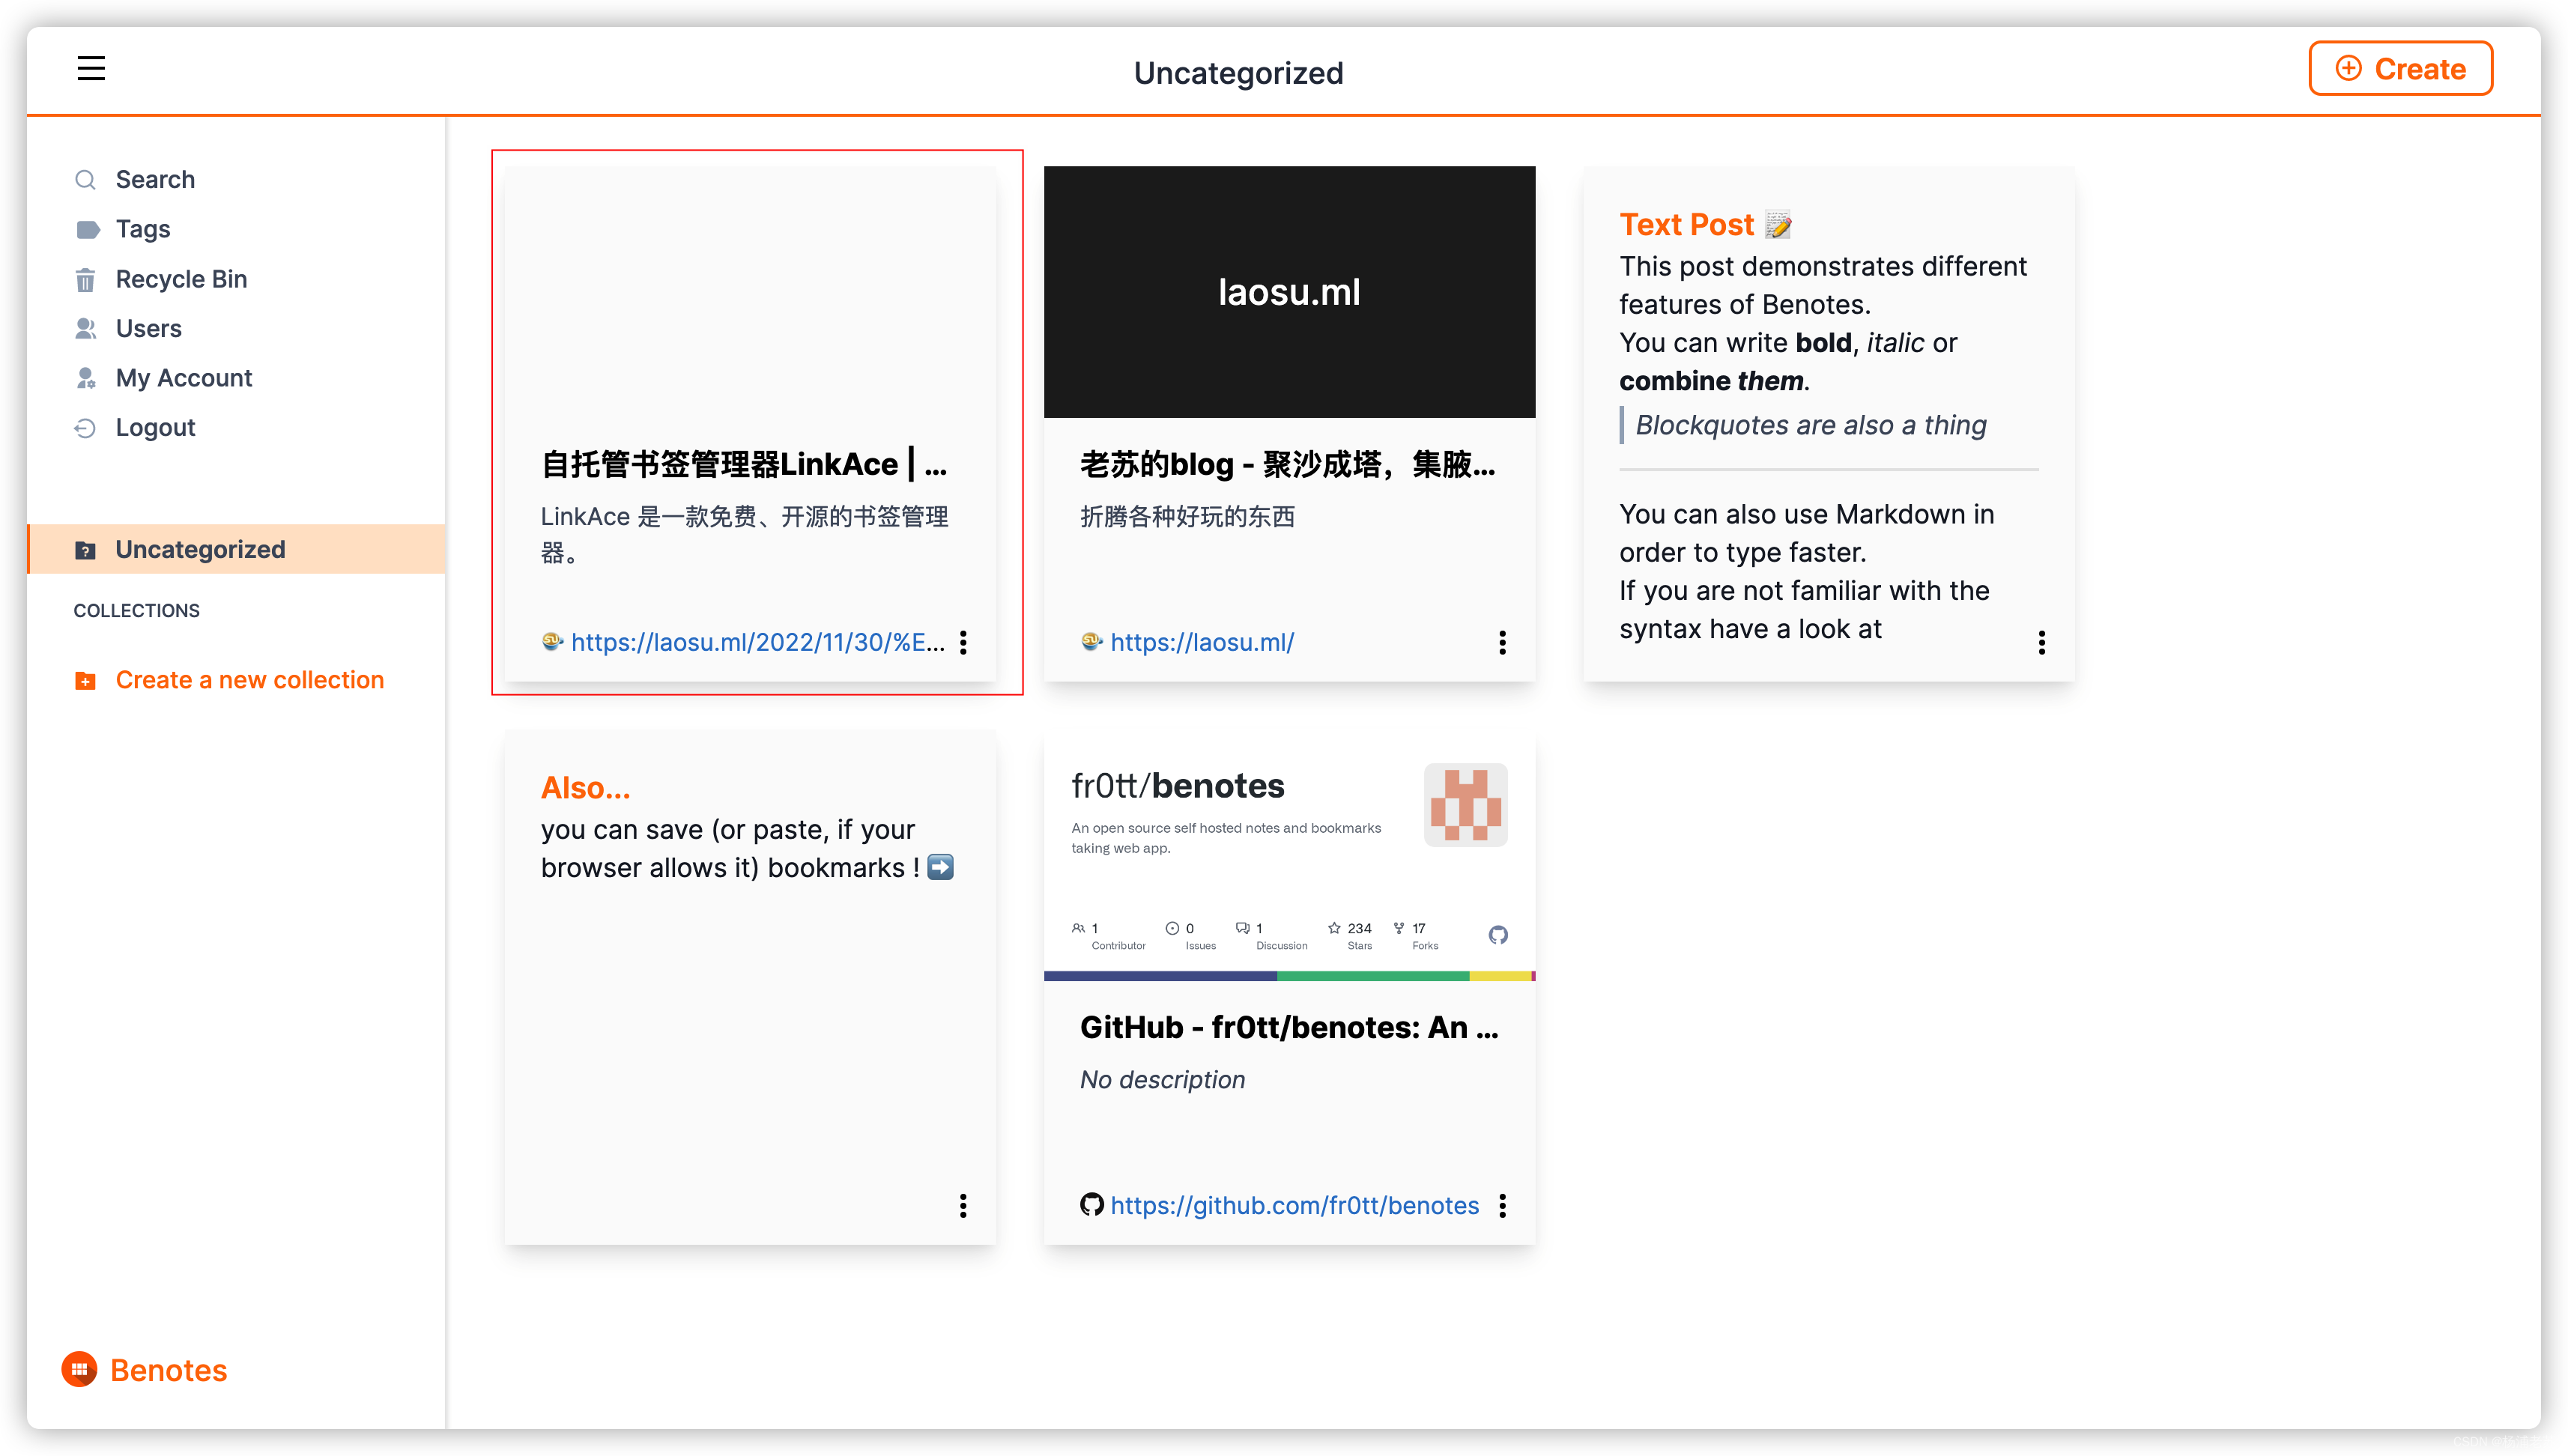The image size is (2568, 1456).
Task: Click the Logout arrow icon
Action: [85, 428]
